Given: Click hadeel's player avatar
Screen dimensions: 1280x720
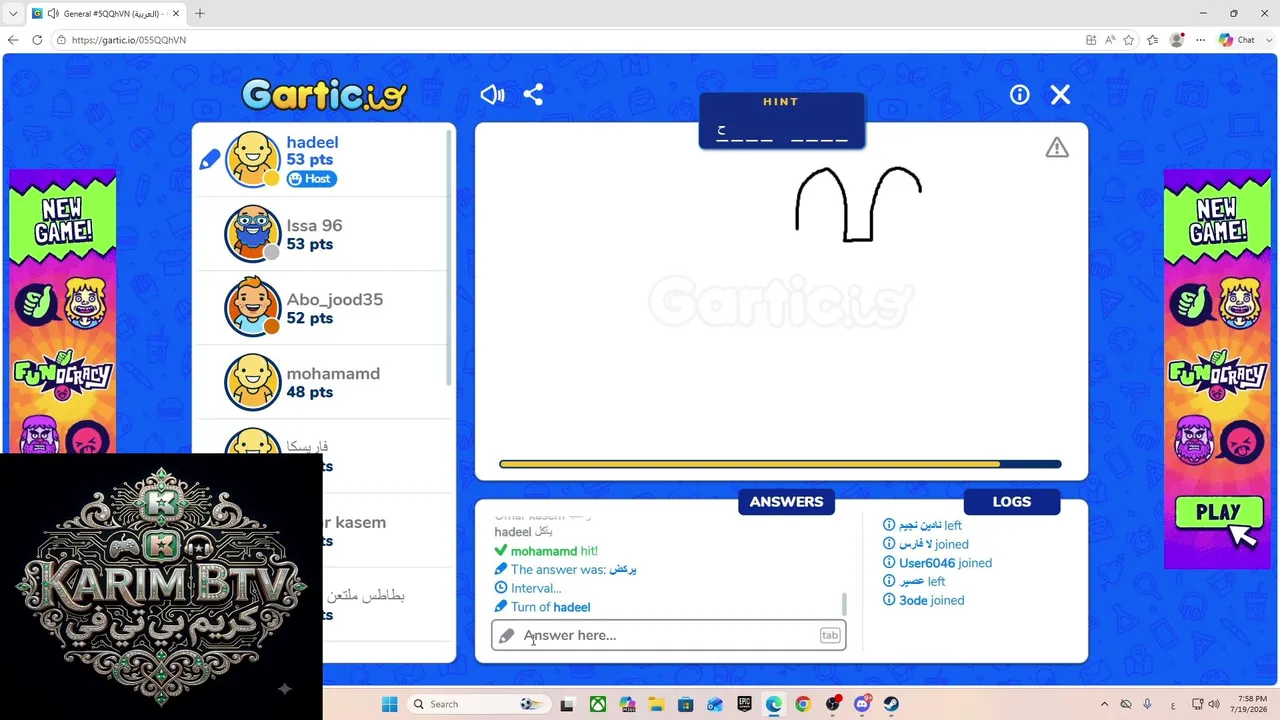Looking at the screenshot, I should [252, 160].
